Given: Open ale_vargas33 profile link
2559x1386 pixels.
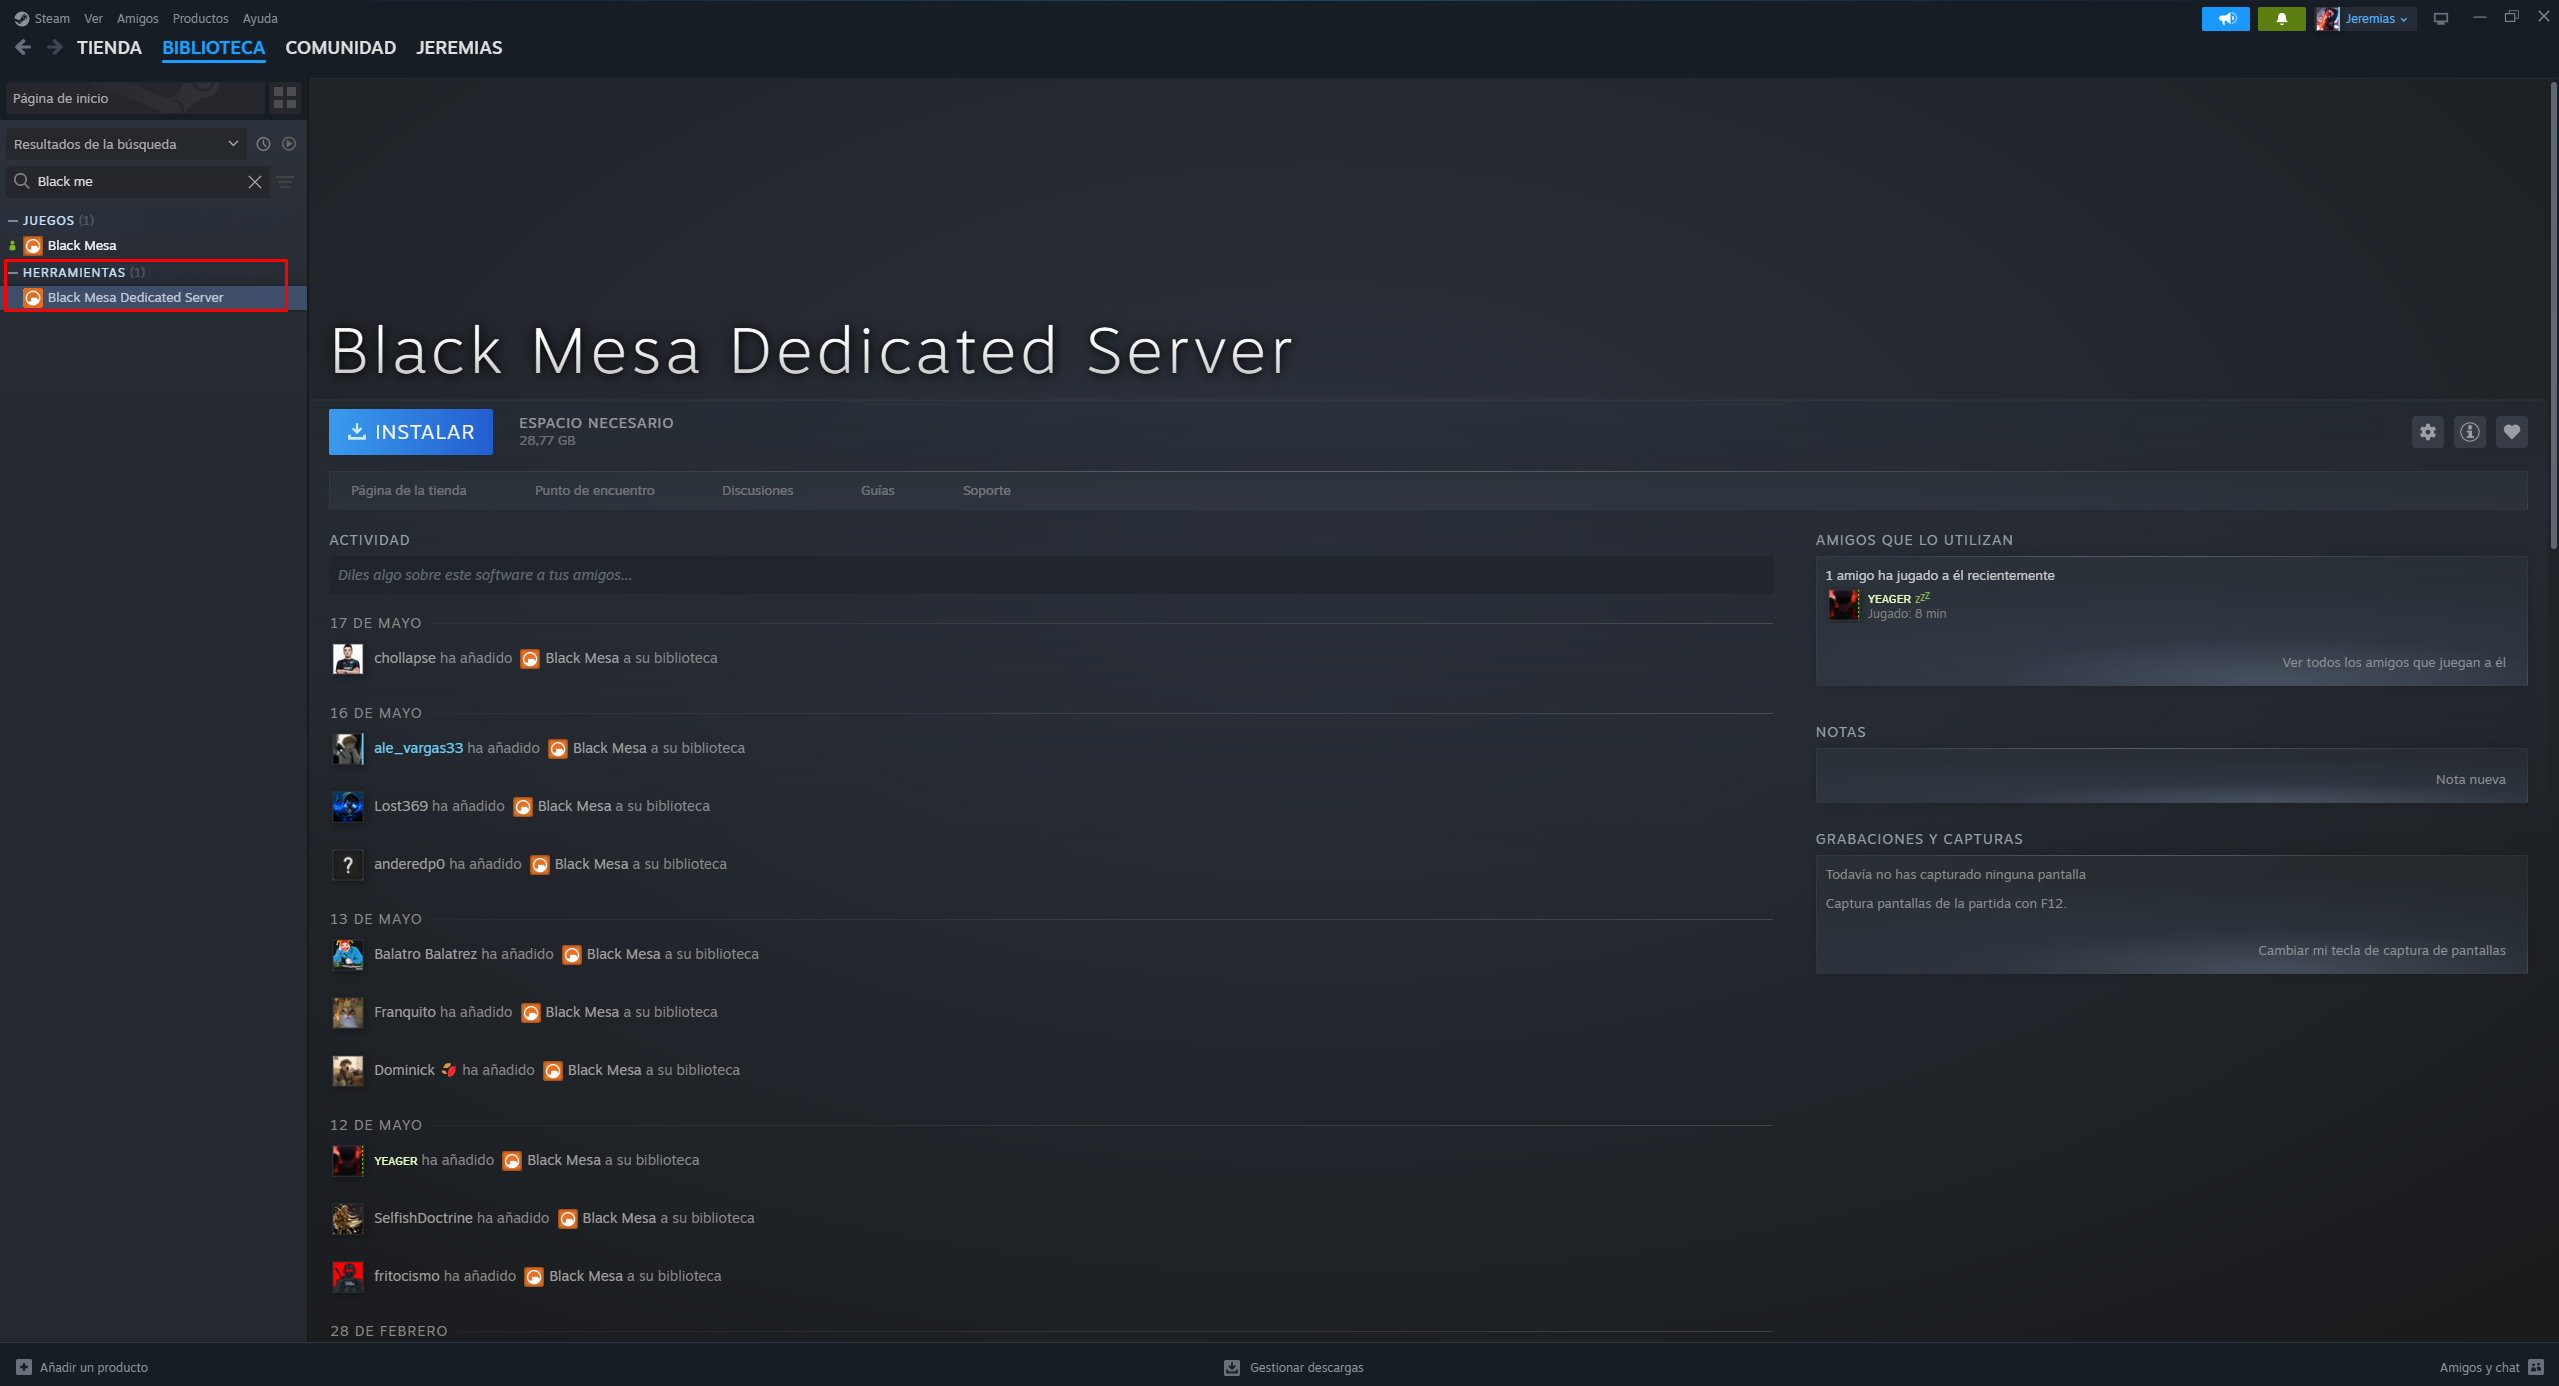Looking at the screenshot, I should point(418,748).
